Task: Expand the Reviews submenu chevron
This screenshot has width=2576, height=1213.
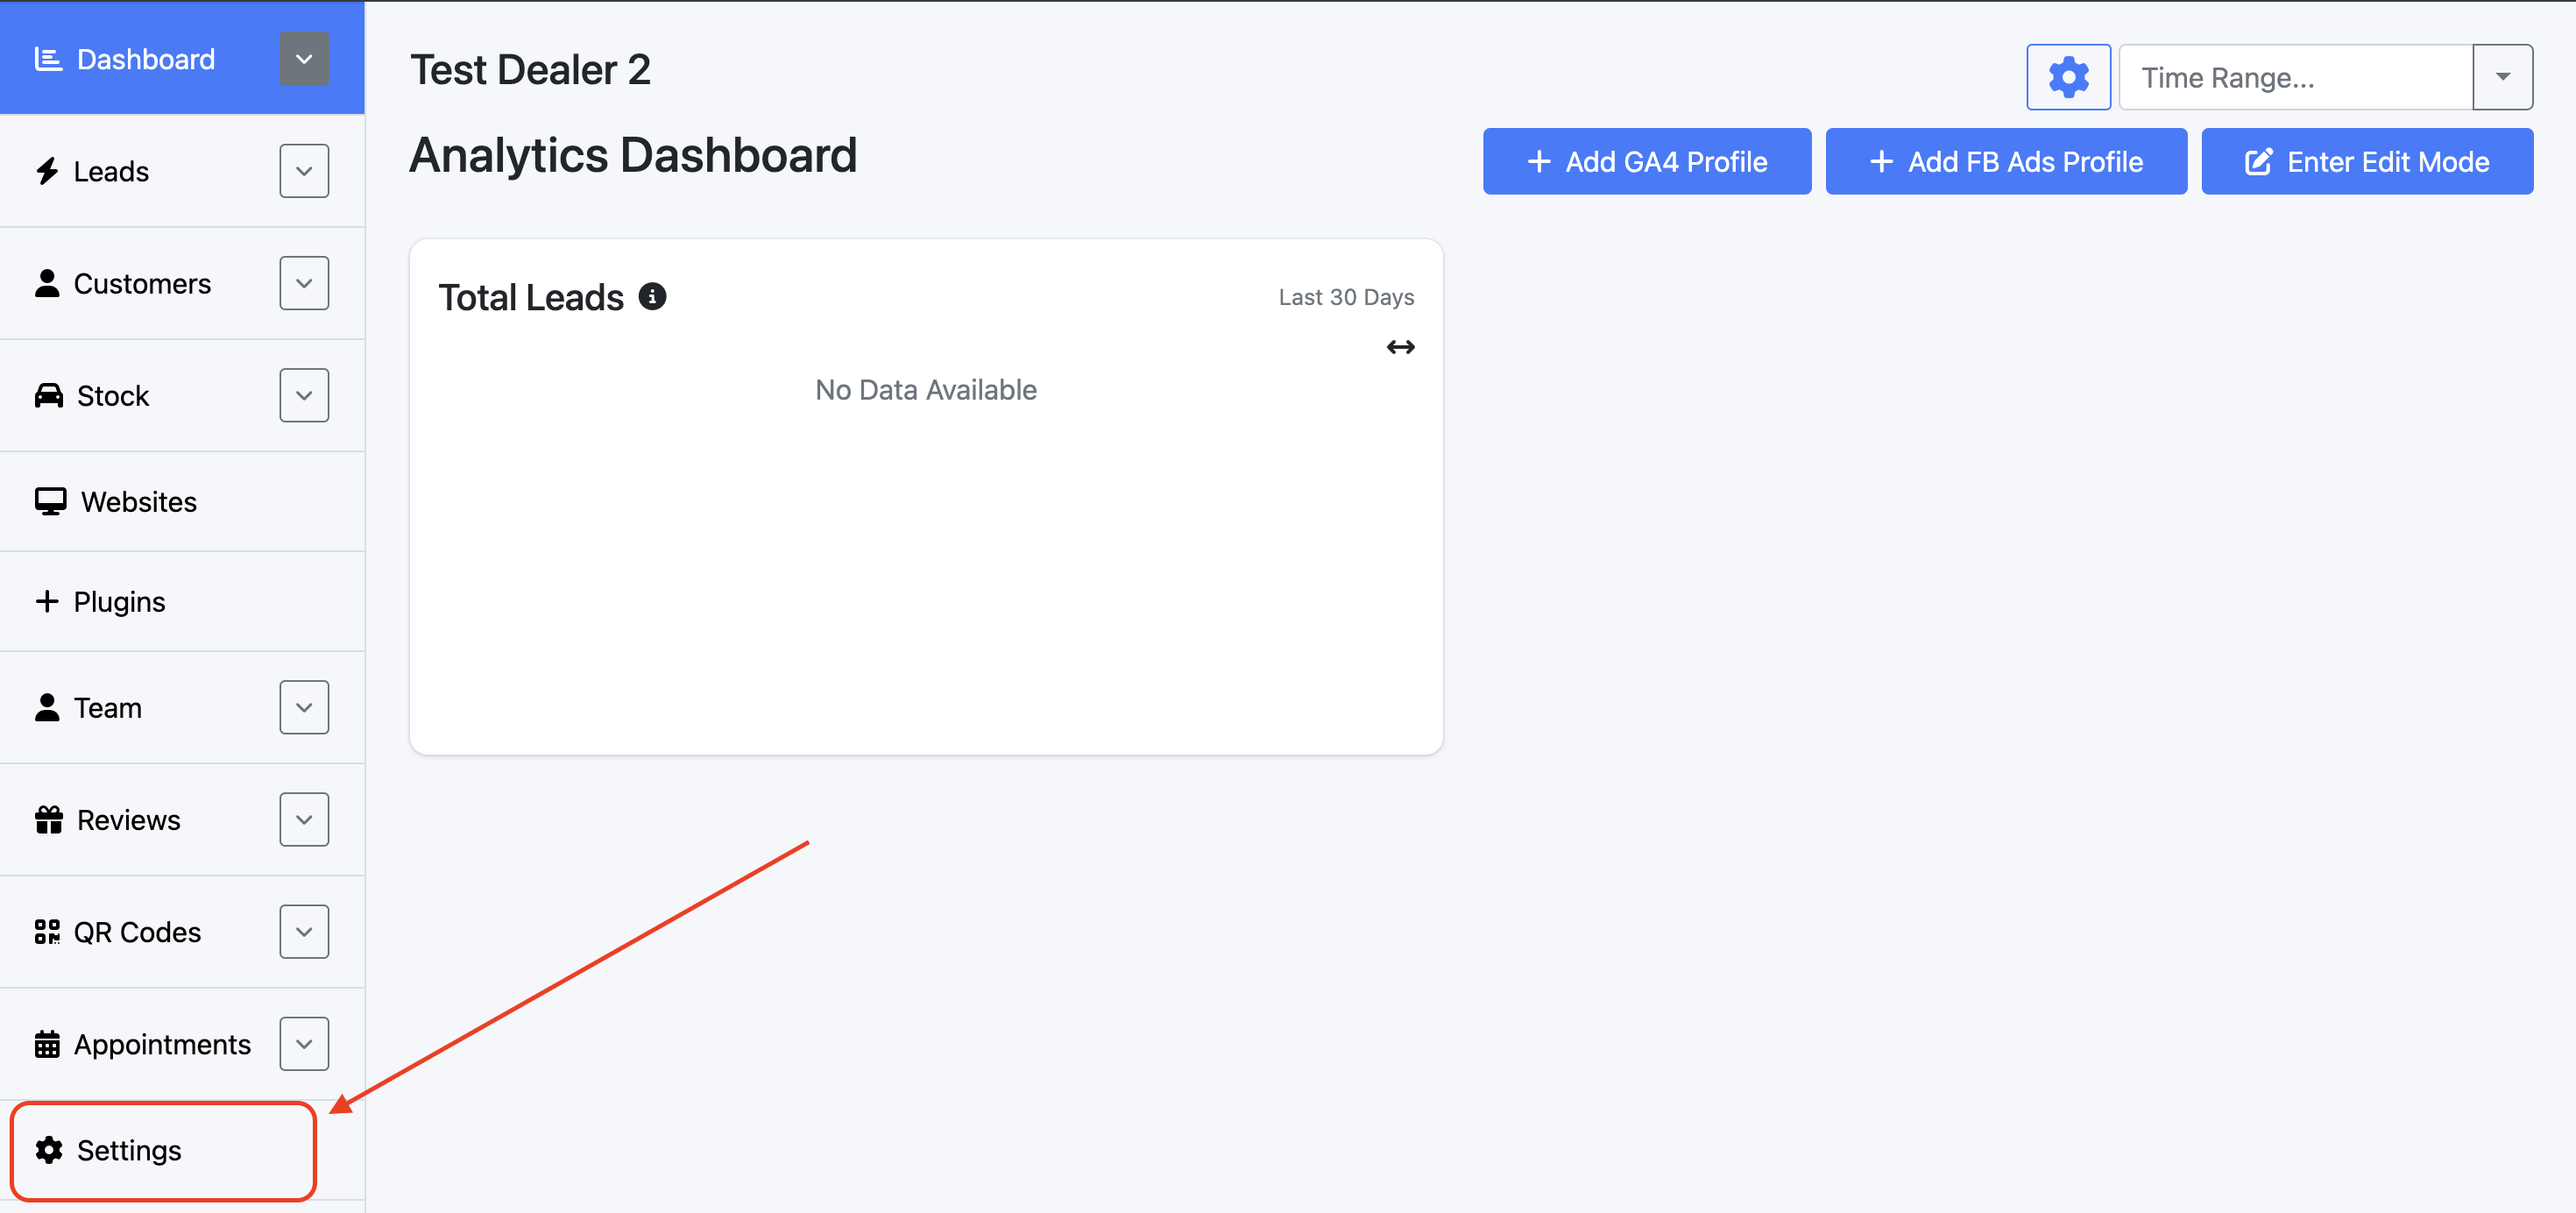Action: (x=304, y=819)
